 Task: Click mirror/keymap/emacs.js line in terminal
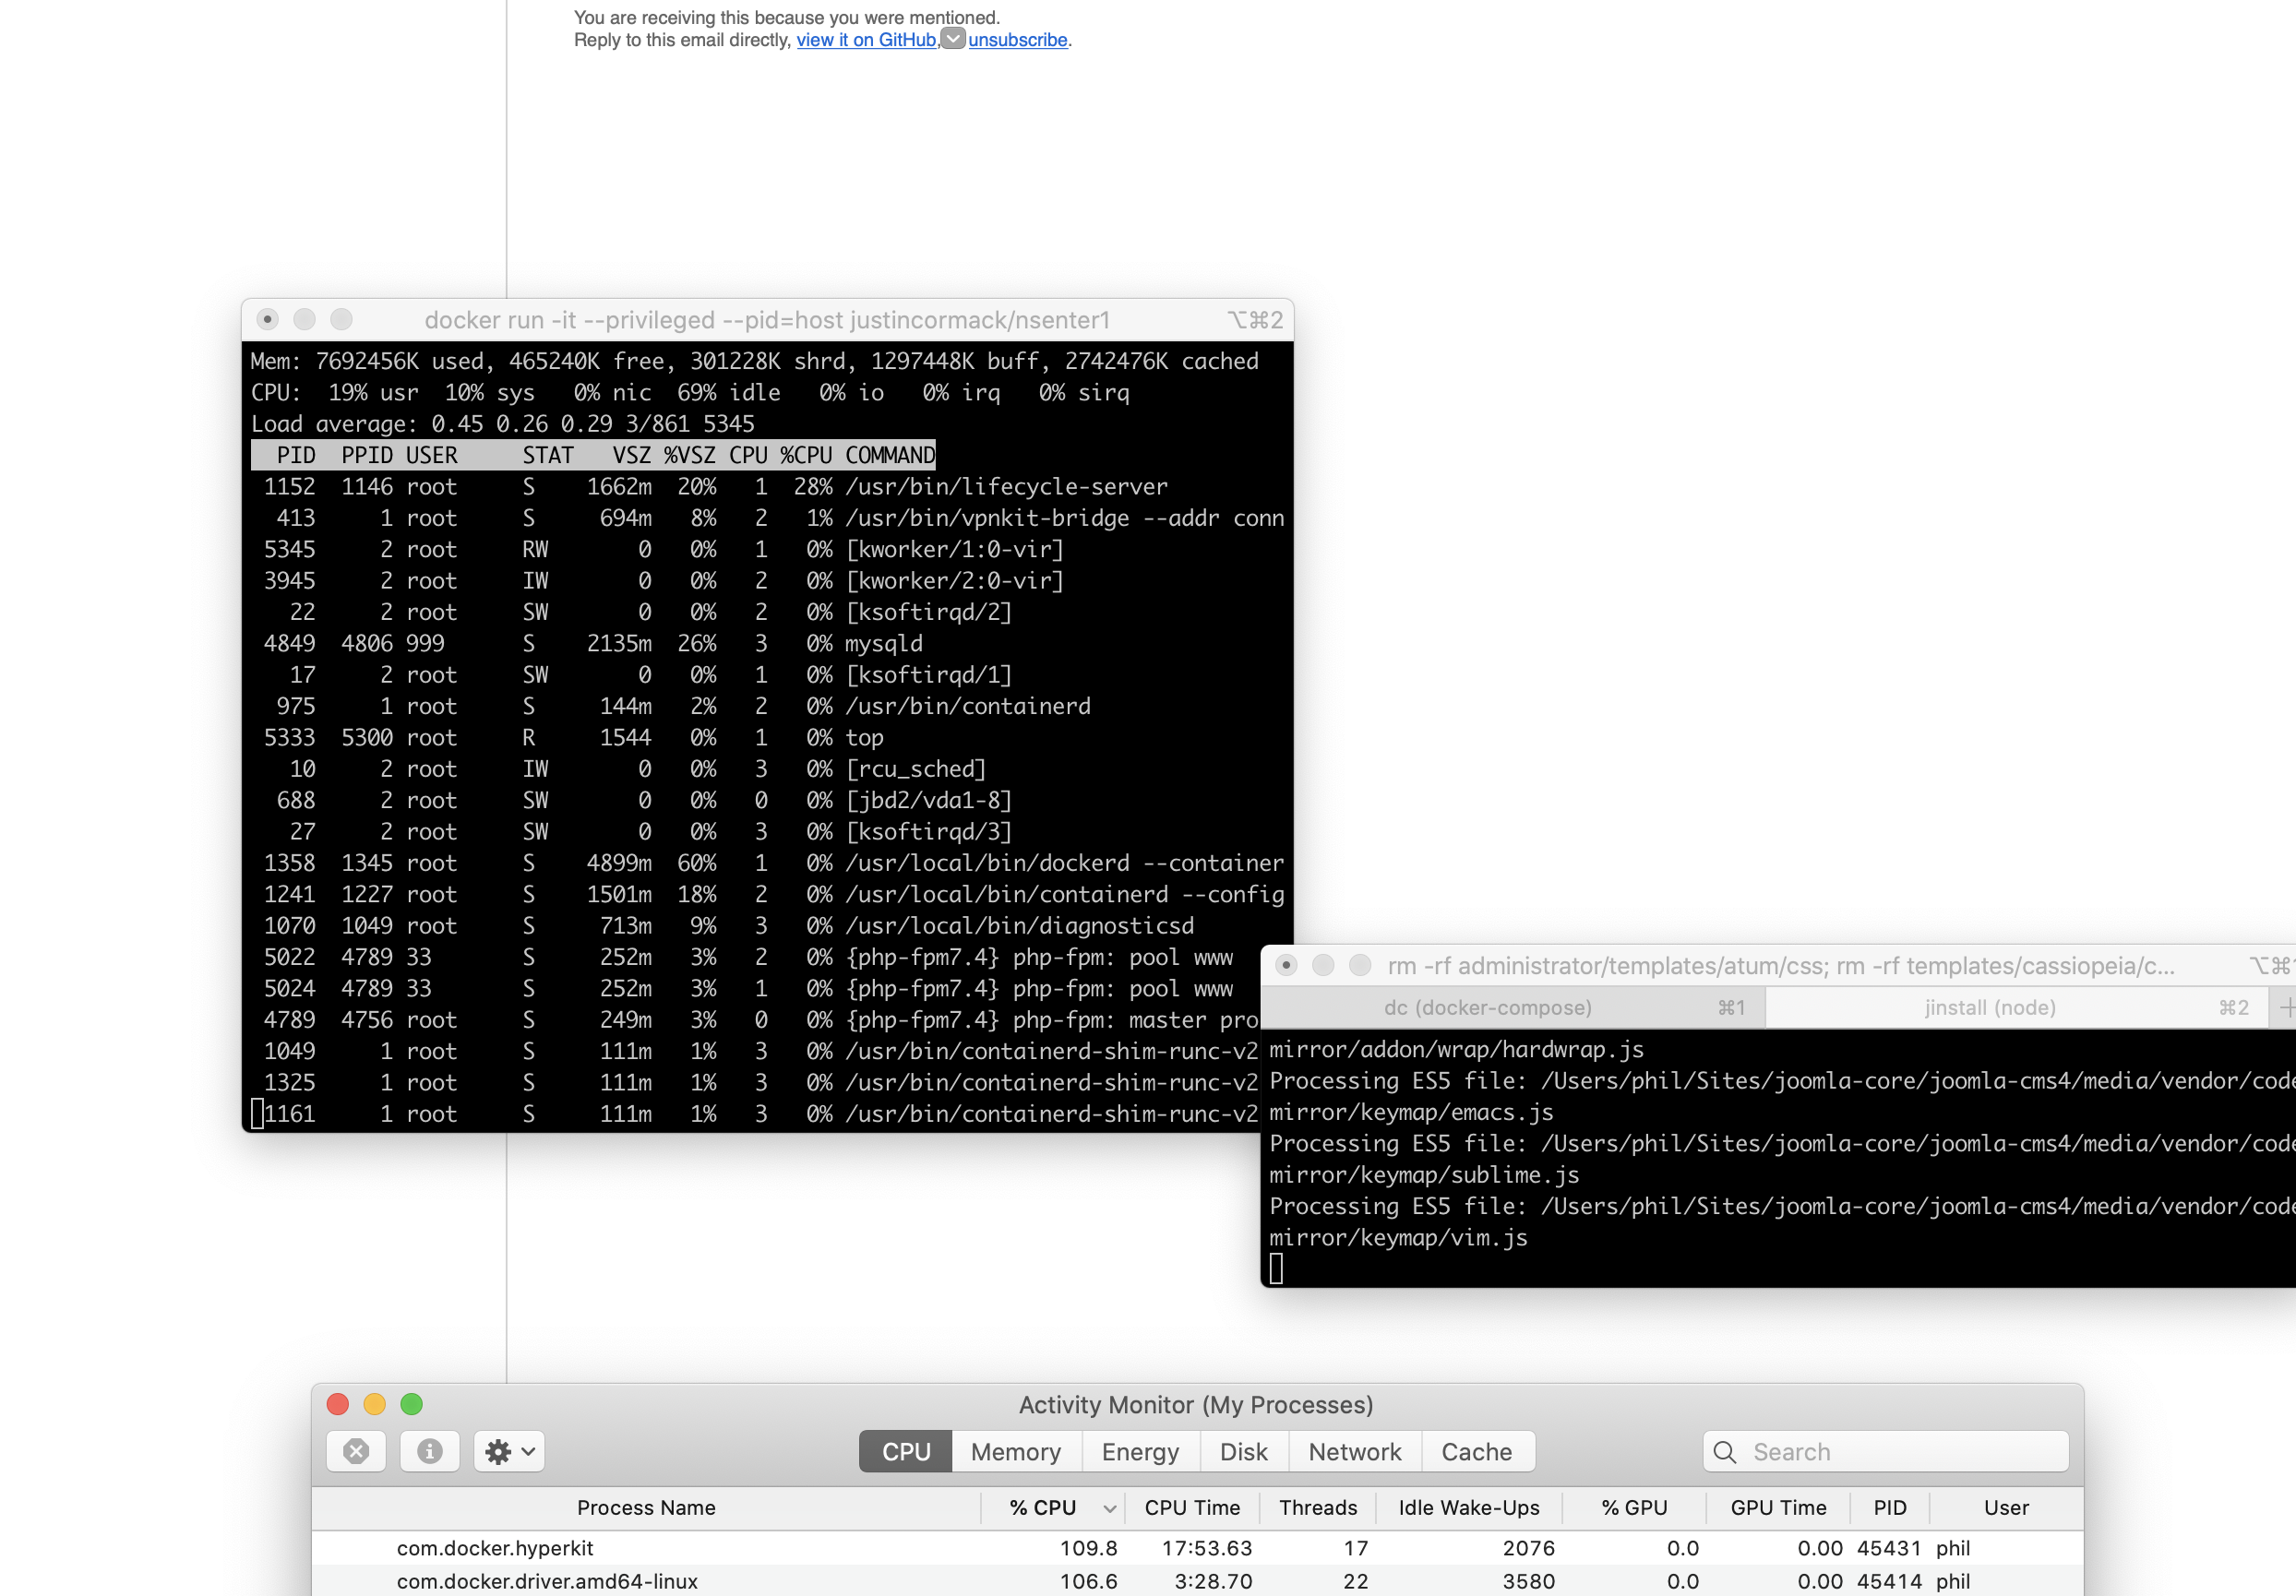pyautogui.click(x=1411, y=1112)
